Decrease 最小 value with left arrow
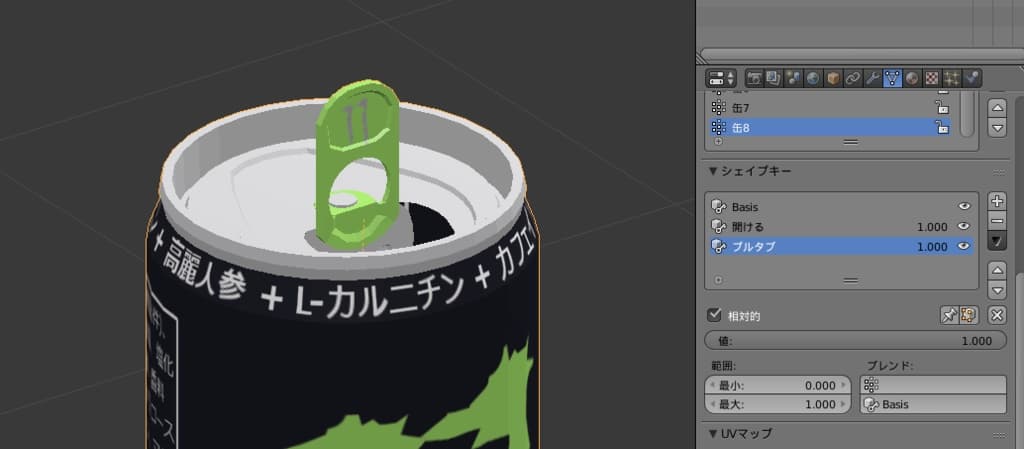 coord(711,385)
